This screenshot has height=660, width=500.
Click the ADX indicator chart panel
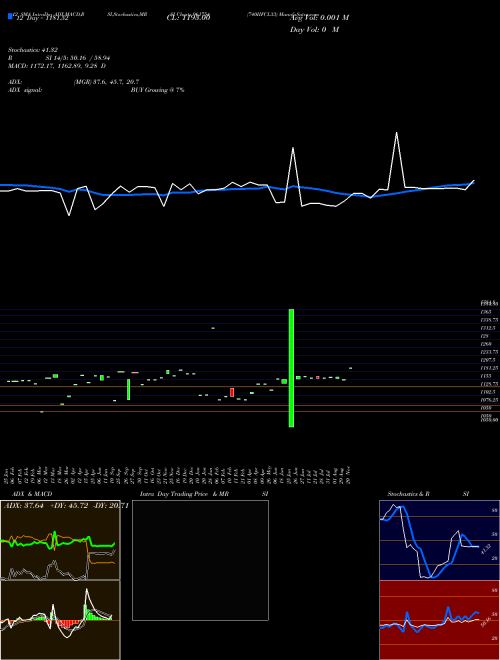(60, 540)
